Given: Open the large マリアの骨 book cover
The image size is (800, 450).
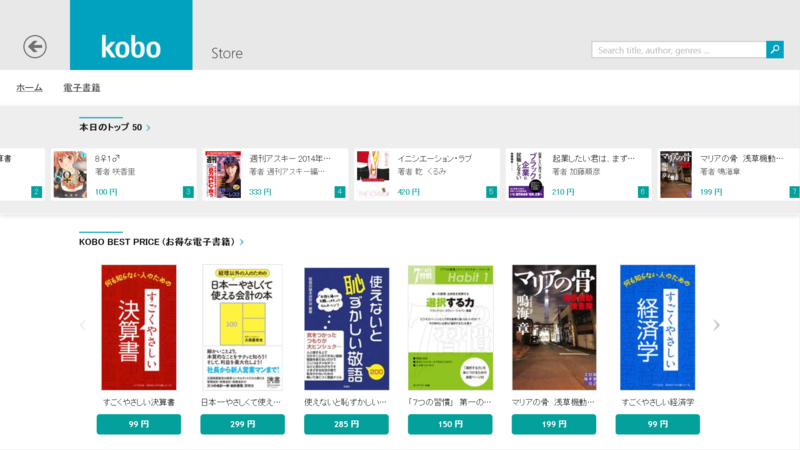Looking at the screenshot, I should (554, 328).
